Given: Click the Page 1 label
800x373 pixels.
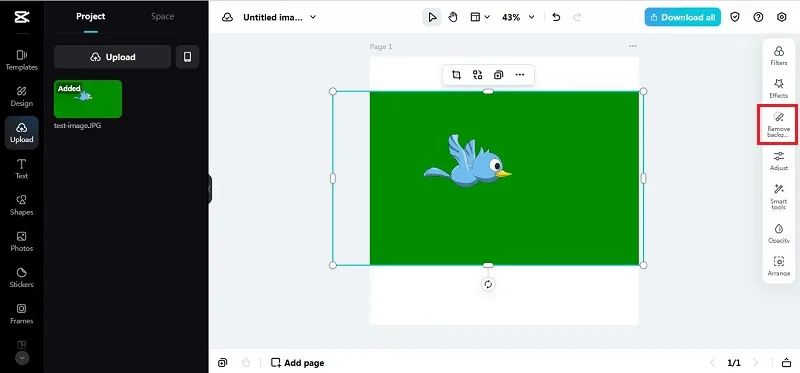Looking at the screenshot, I should click(x=381, y=46).
